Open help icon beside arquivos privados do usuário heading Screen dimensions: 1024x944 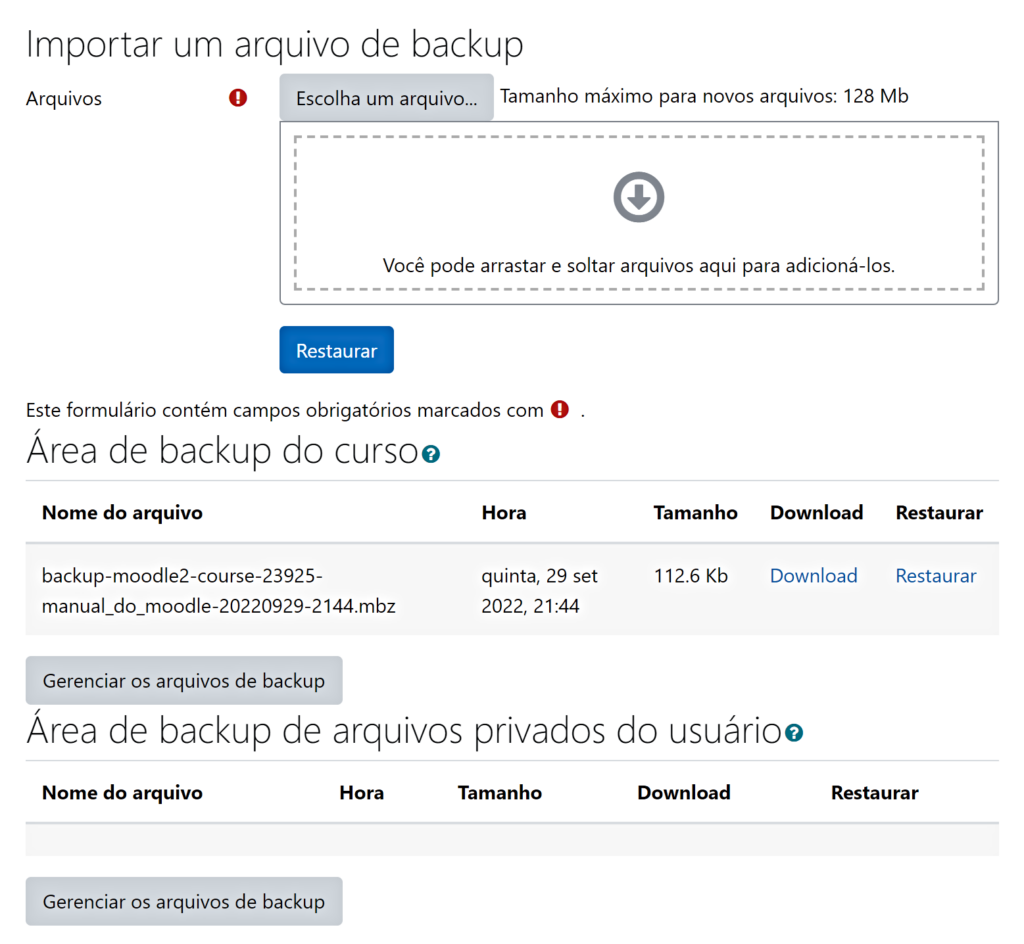click(x=793, y=733)
